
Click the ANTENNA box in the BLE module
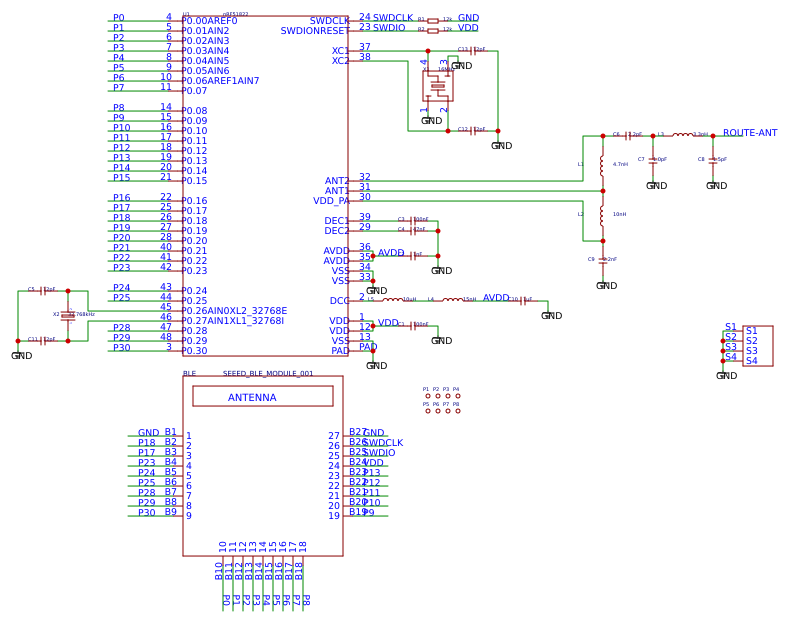(263, 397)
